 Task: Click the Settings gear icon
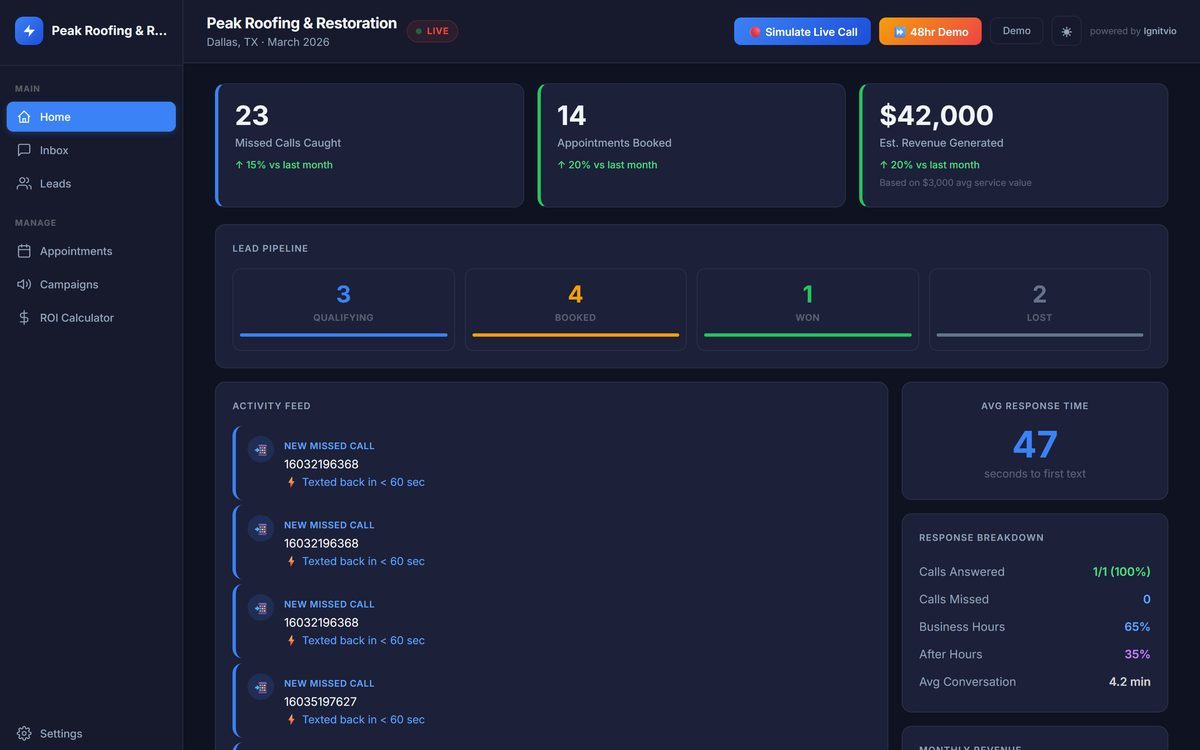click(x=24, y=734)
